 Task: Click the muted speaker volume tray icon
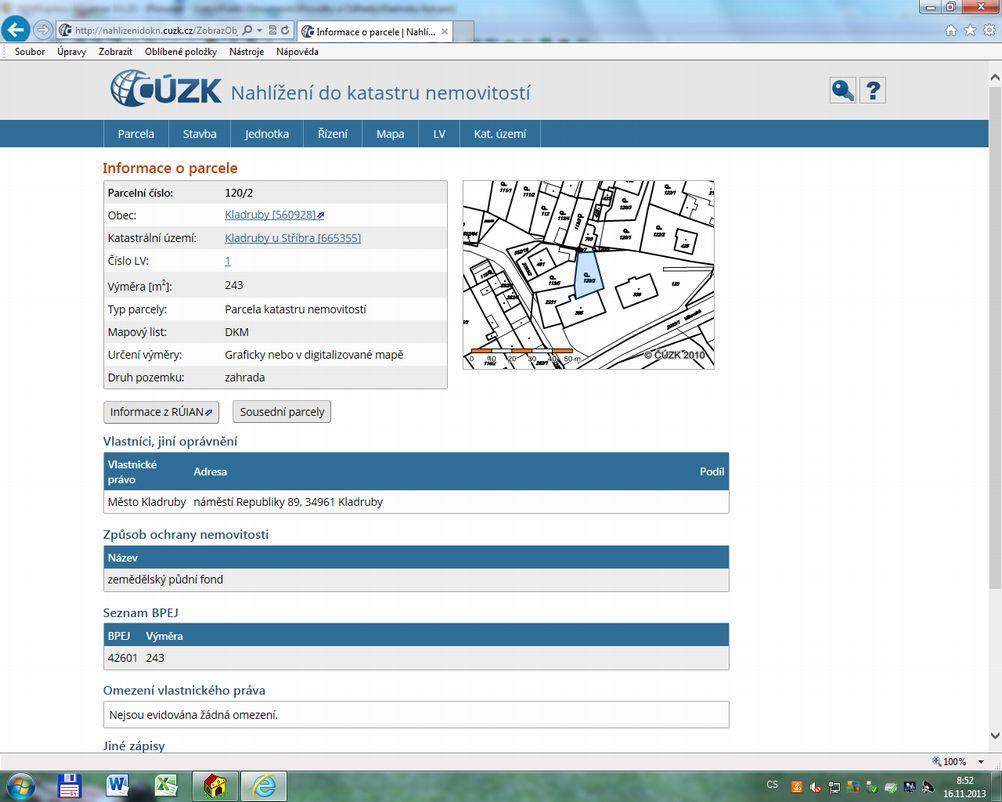pyautogui.click(x=815, y=787)
